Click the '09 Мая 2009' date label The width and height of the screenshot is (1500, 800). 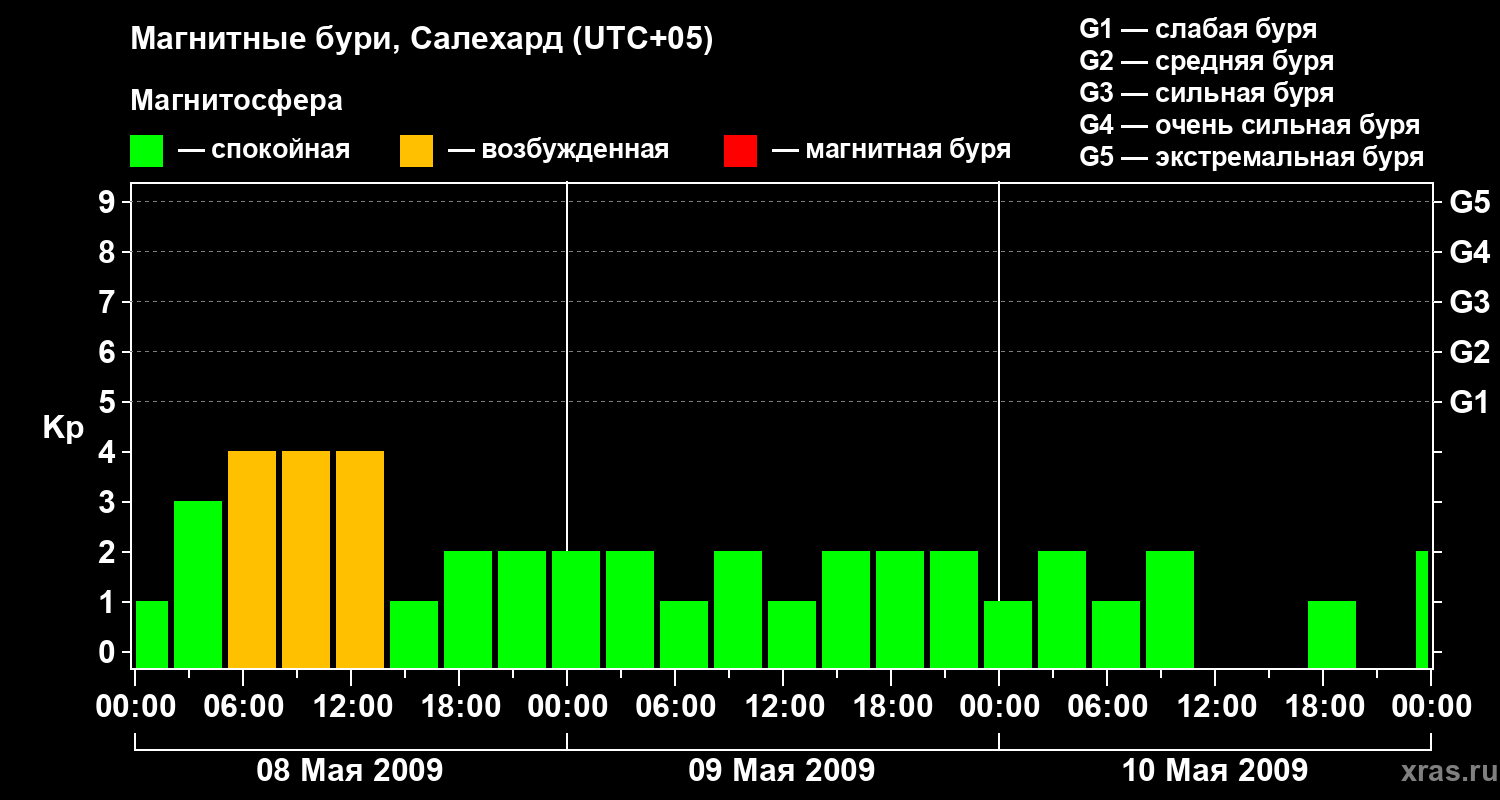pyautogui.click(x=782, y=770)
